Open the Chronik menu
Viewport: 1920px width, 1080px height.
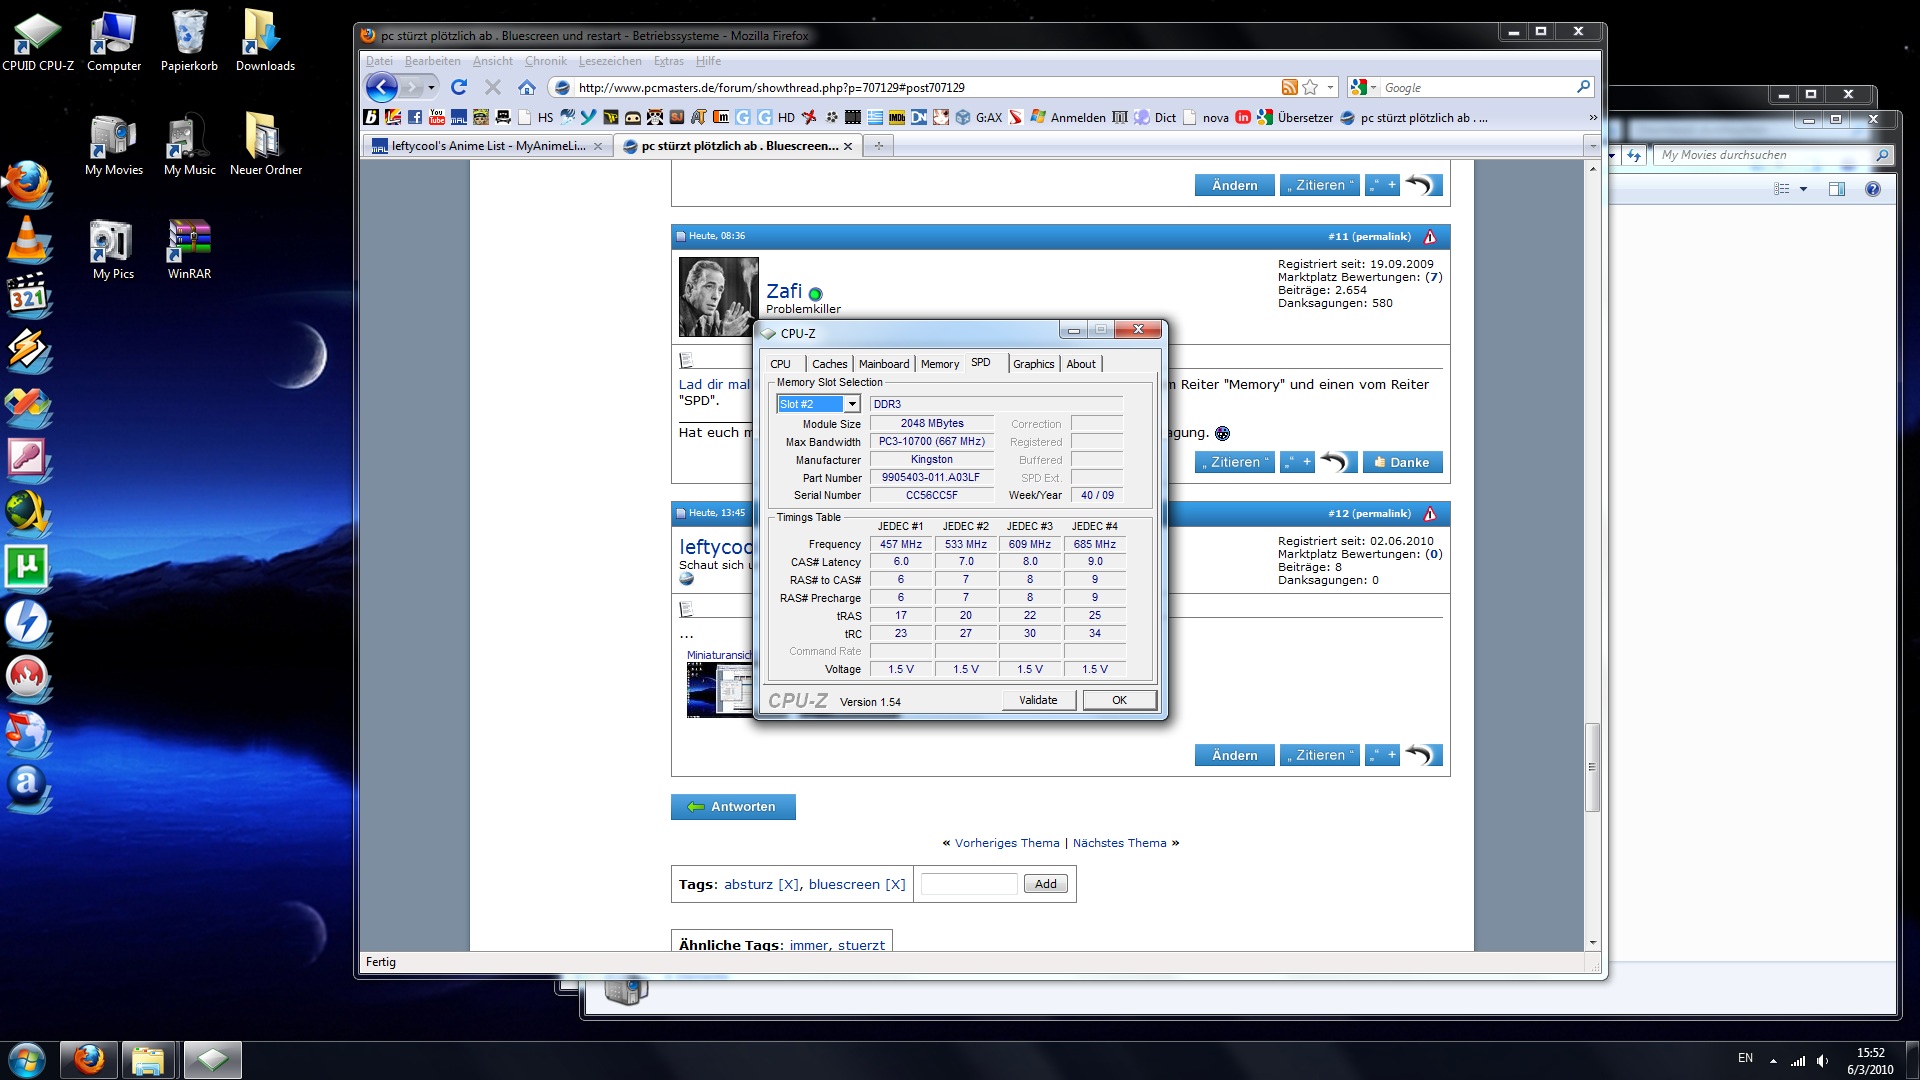click(546, 61)
